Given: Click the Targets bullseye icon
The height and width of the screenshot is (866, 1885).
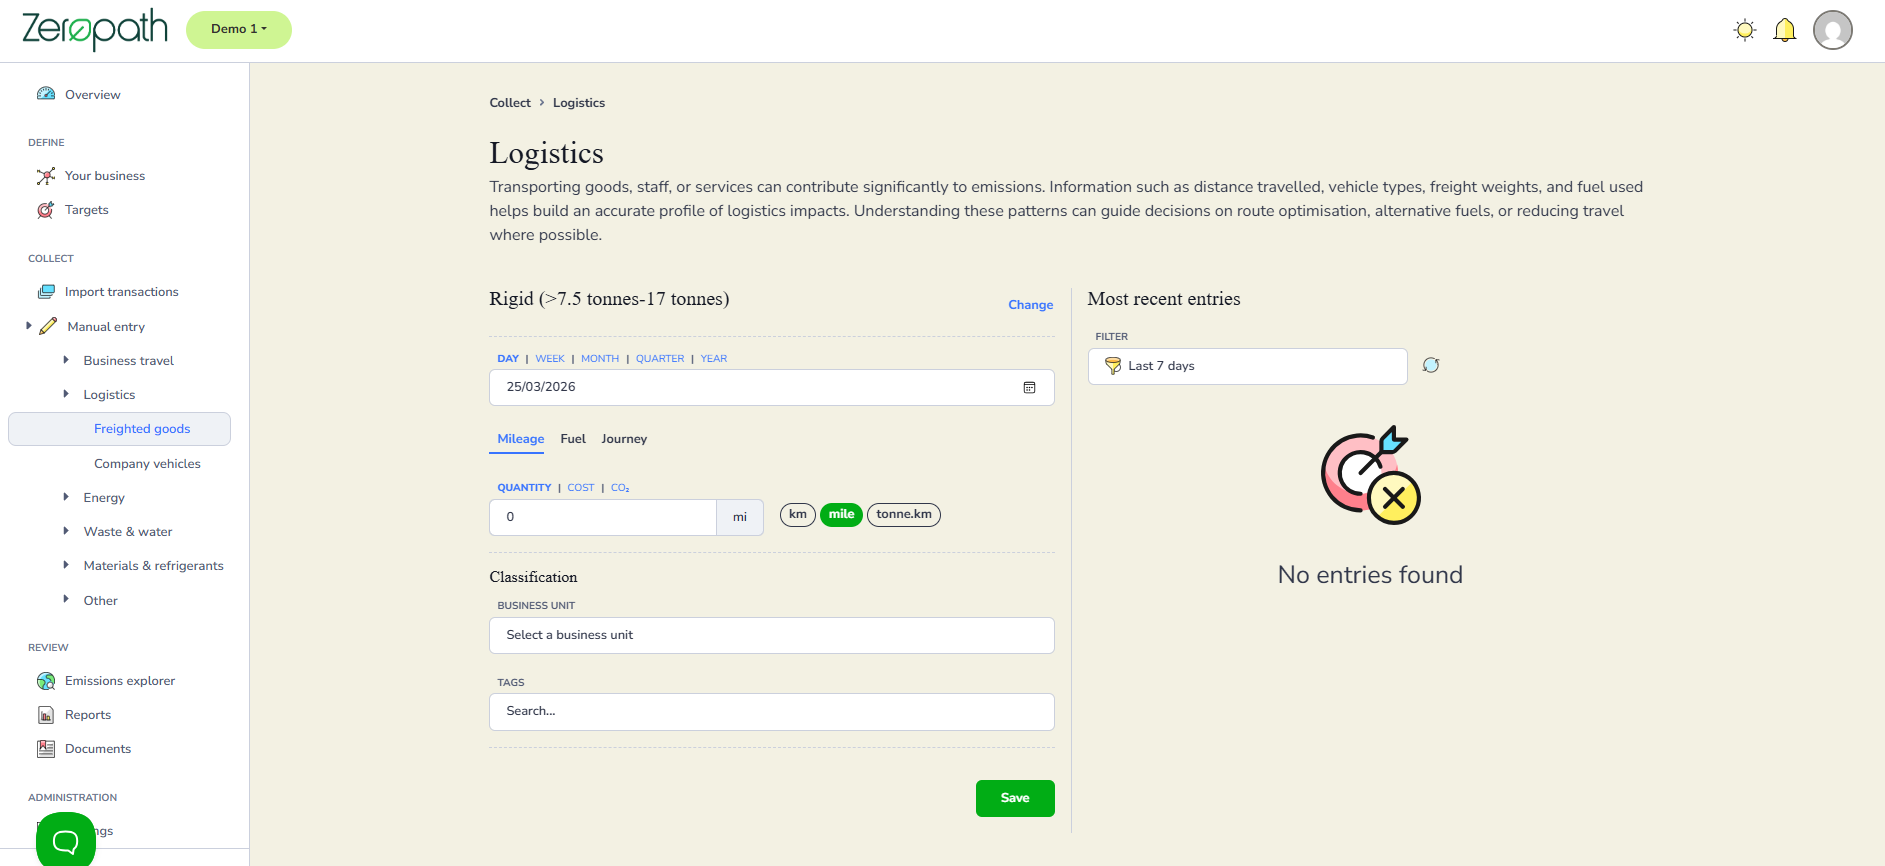Looking at the screenshot, I should click(46, 210).
